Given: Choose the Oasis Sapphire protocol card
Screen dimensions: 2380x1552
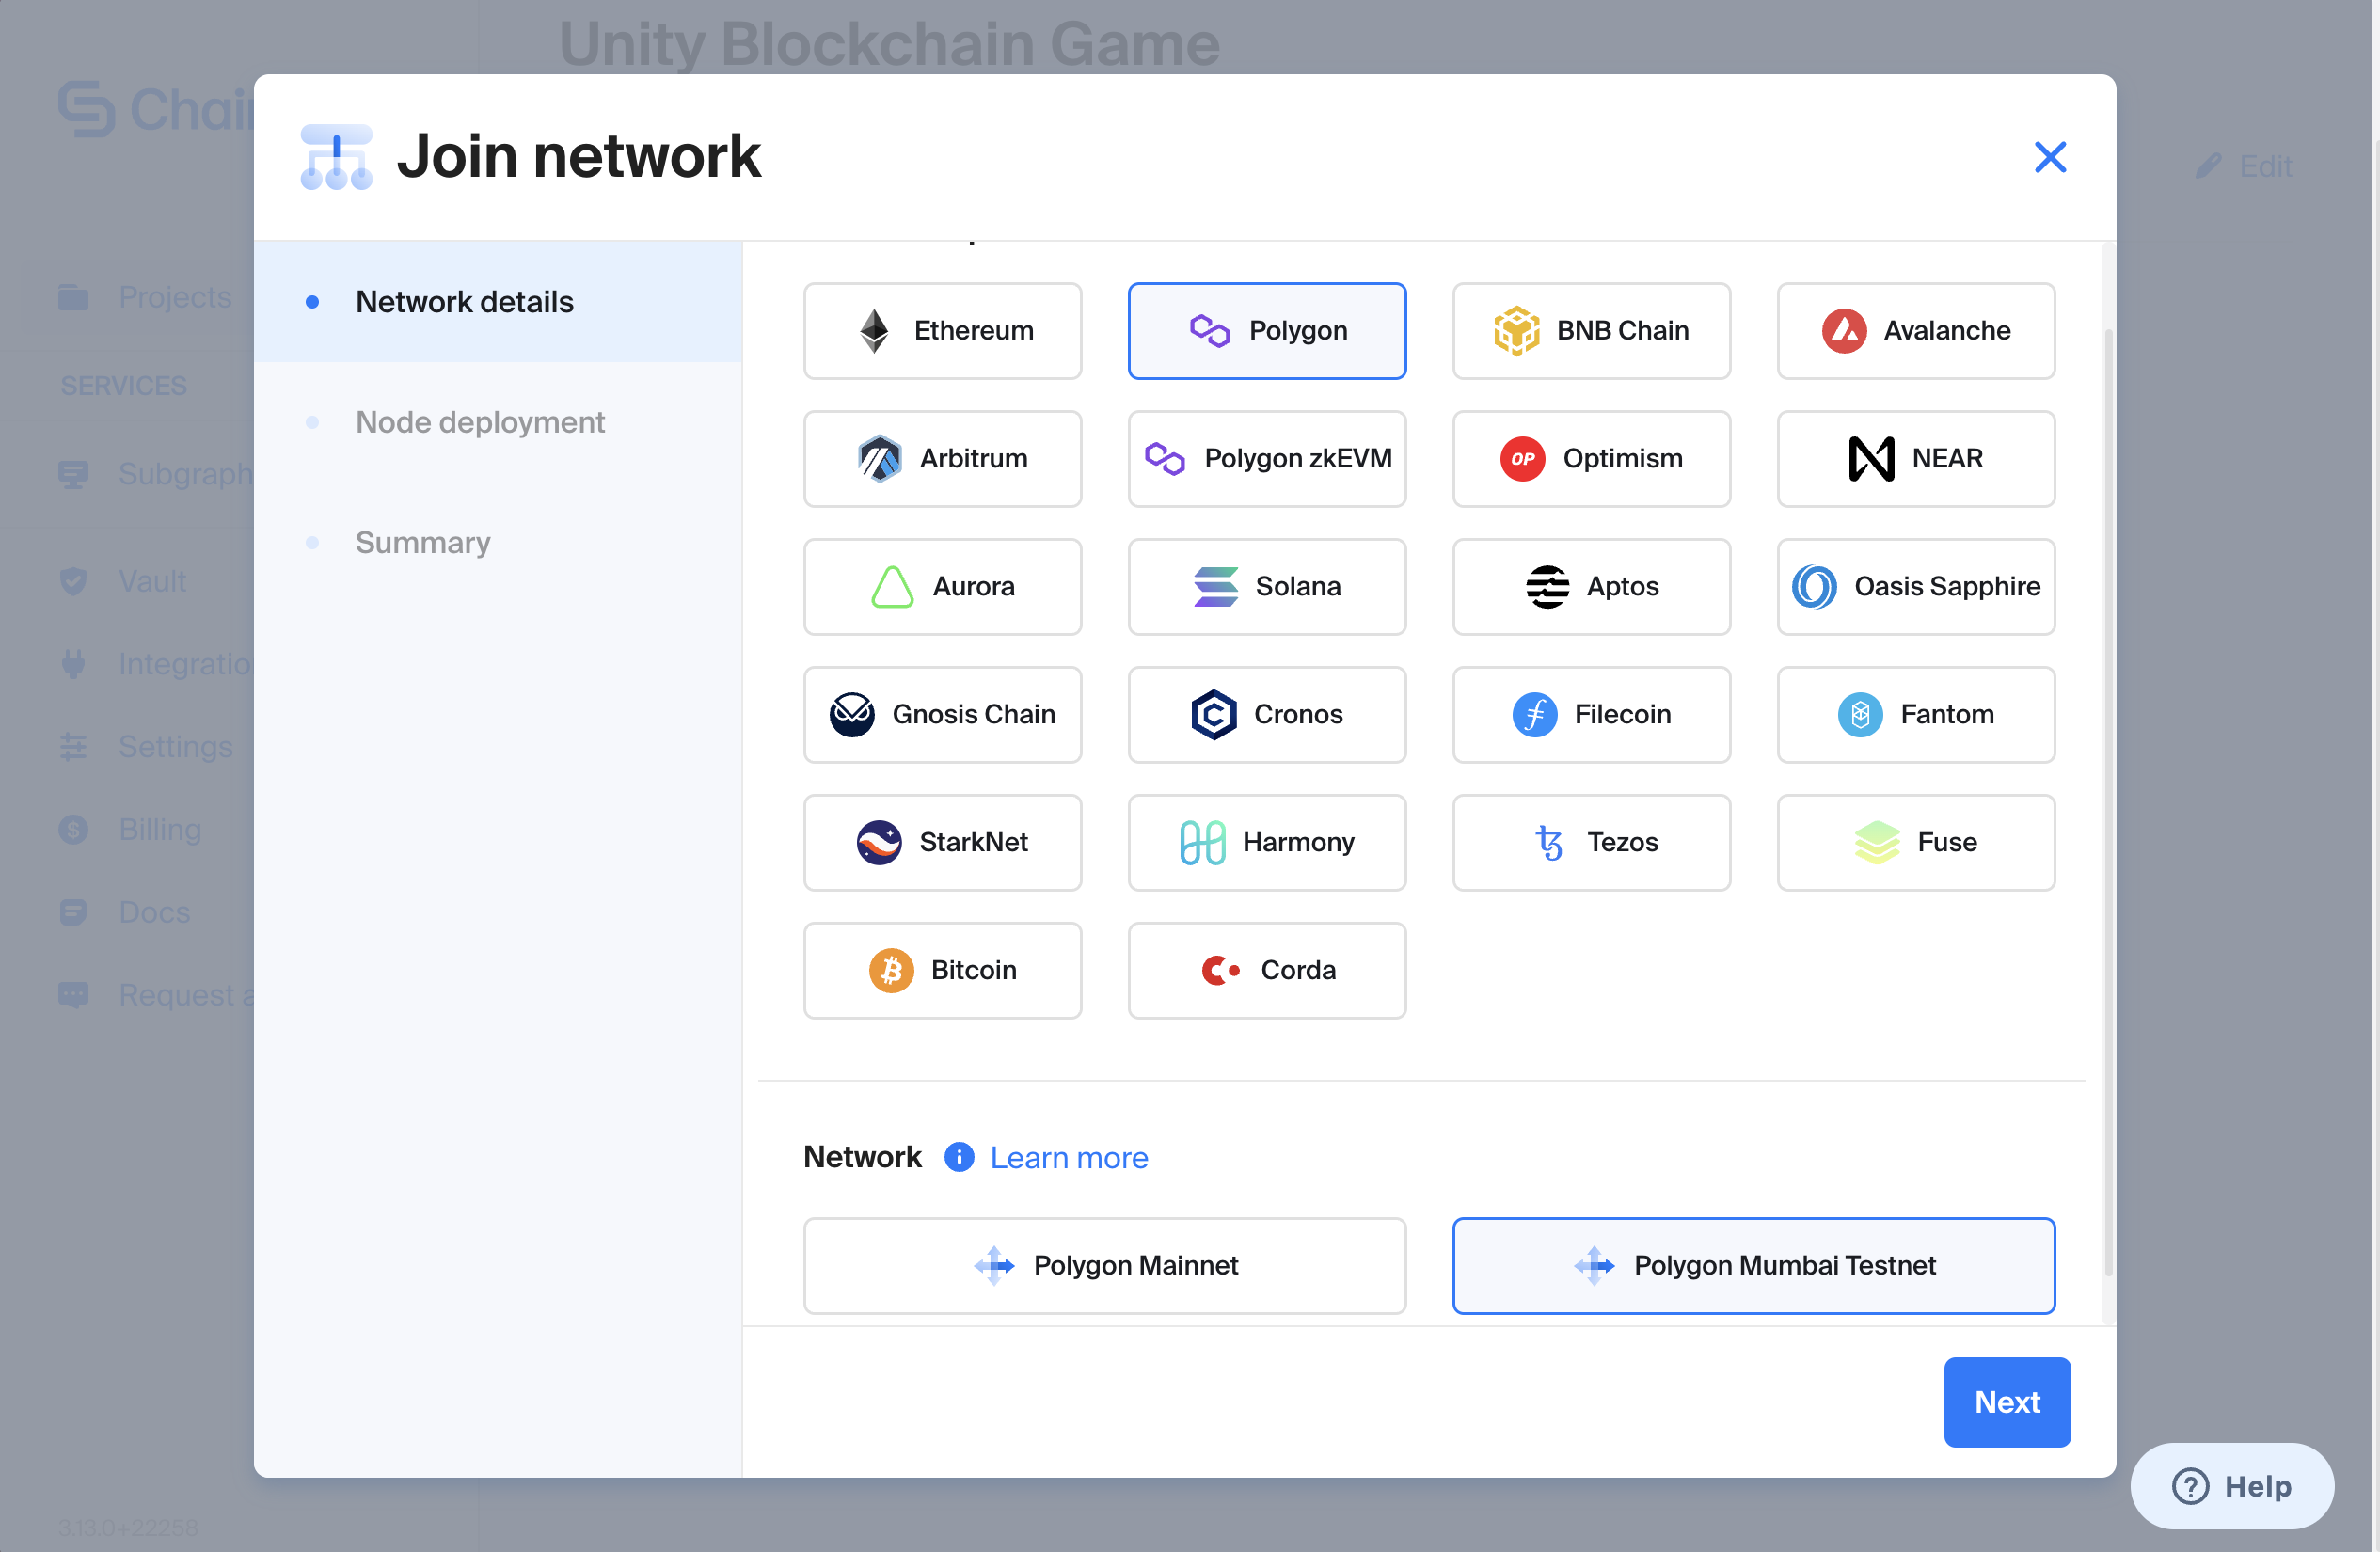Looking at the screenshot, I should pos(1915,587).
